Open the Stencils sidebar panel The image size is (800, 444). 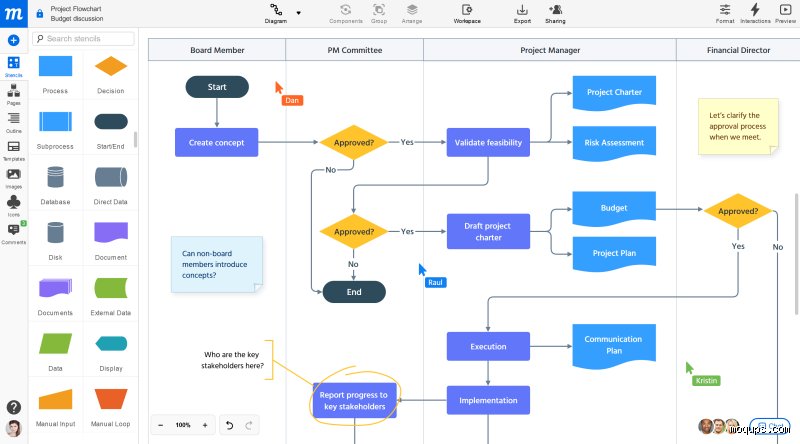pos(14,67)
